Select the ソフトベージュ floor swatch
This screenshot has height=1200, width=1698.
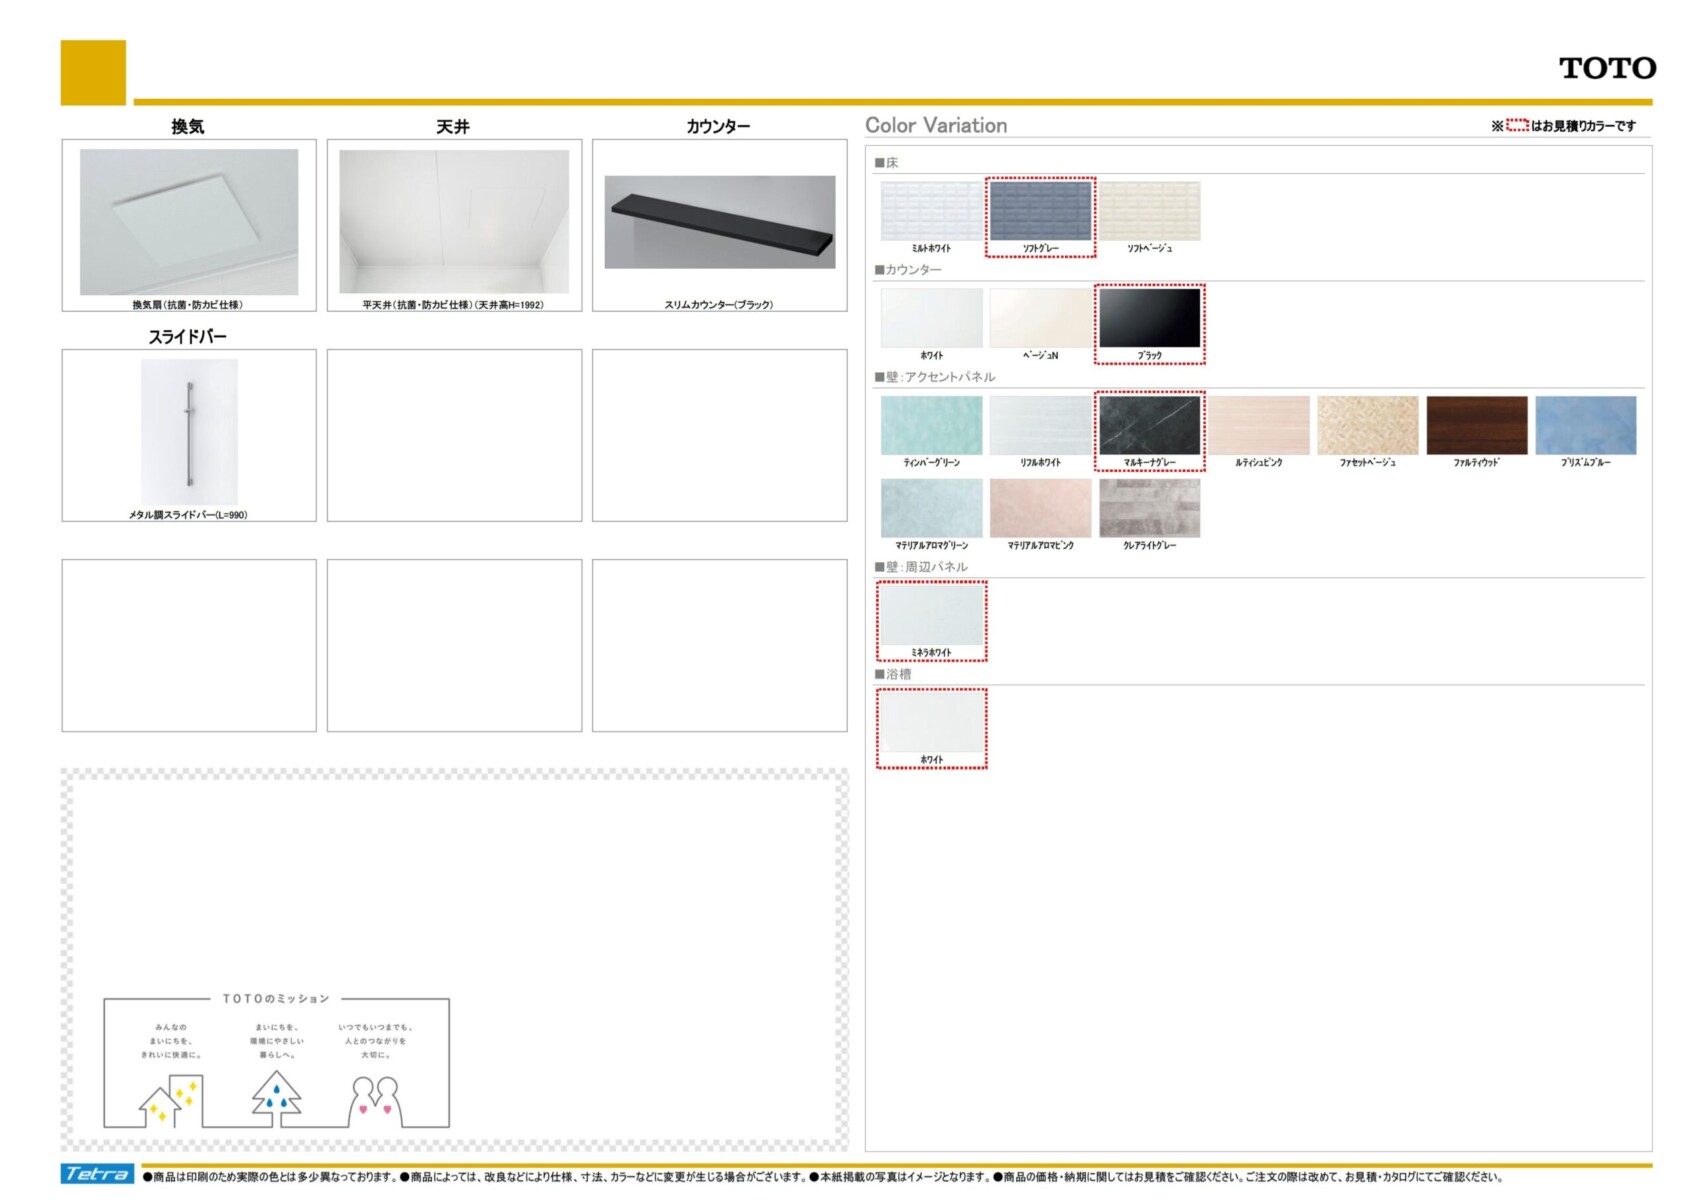coord(1149,211)
